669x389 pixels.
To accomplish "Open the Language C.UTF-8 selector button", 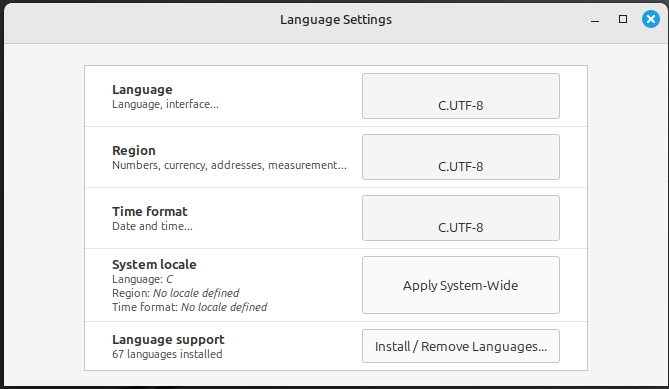I will [x=461, y=96].
